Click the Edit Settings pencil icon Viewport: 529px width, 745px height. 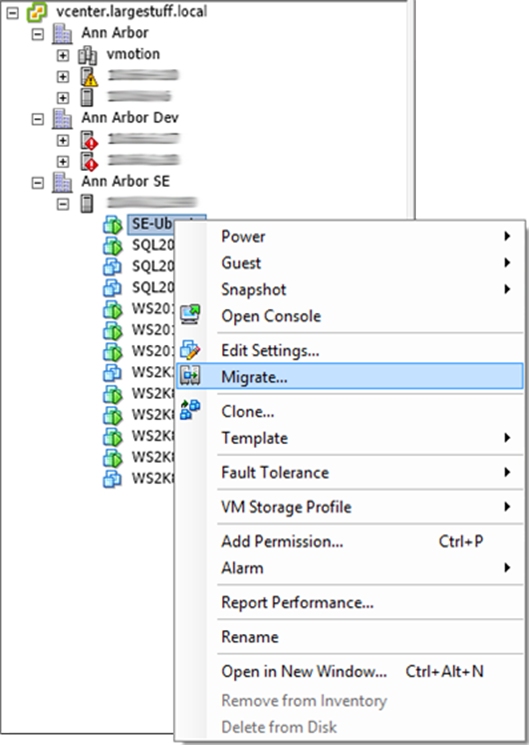190,350
